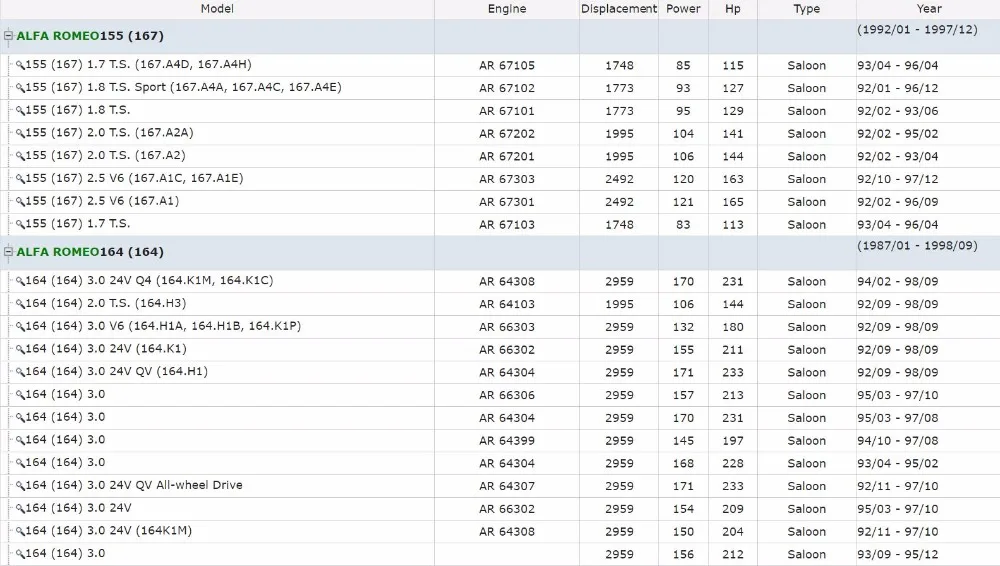This screenshot has height=566, width=1000.
Task: Click year range (1987/01 - 1998/09)
Action: point(917,246)
